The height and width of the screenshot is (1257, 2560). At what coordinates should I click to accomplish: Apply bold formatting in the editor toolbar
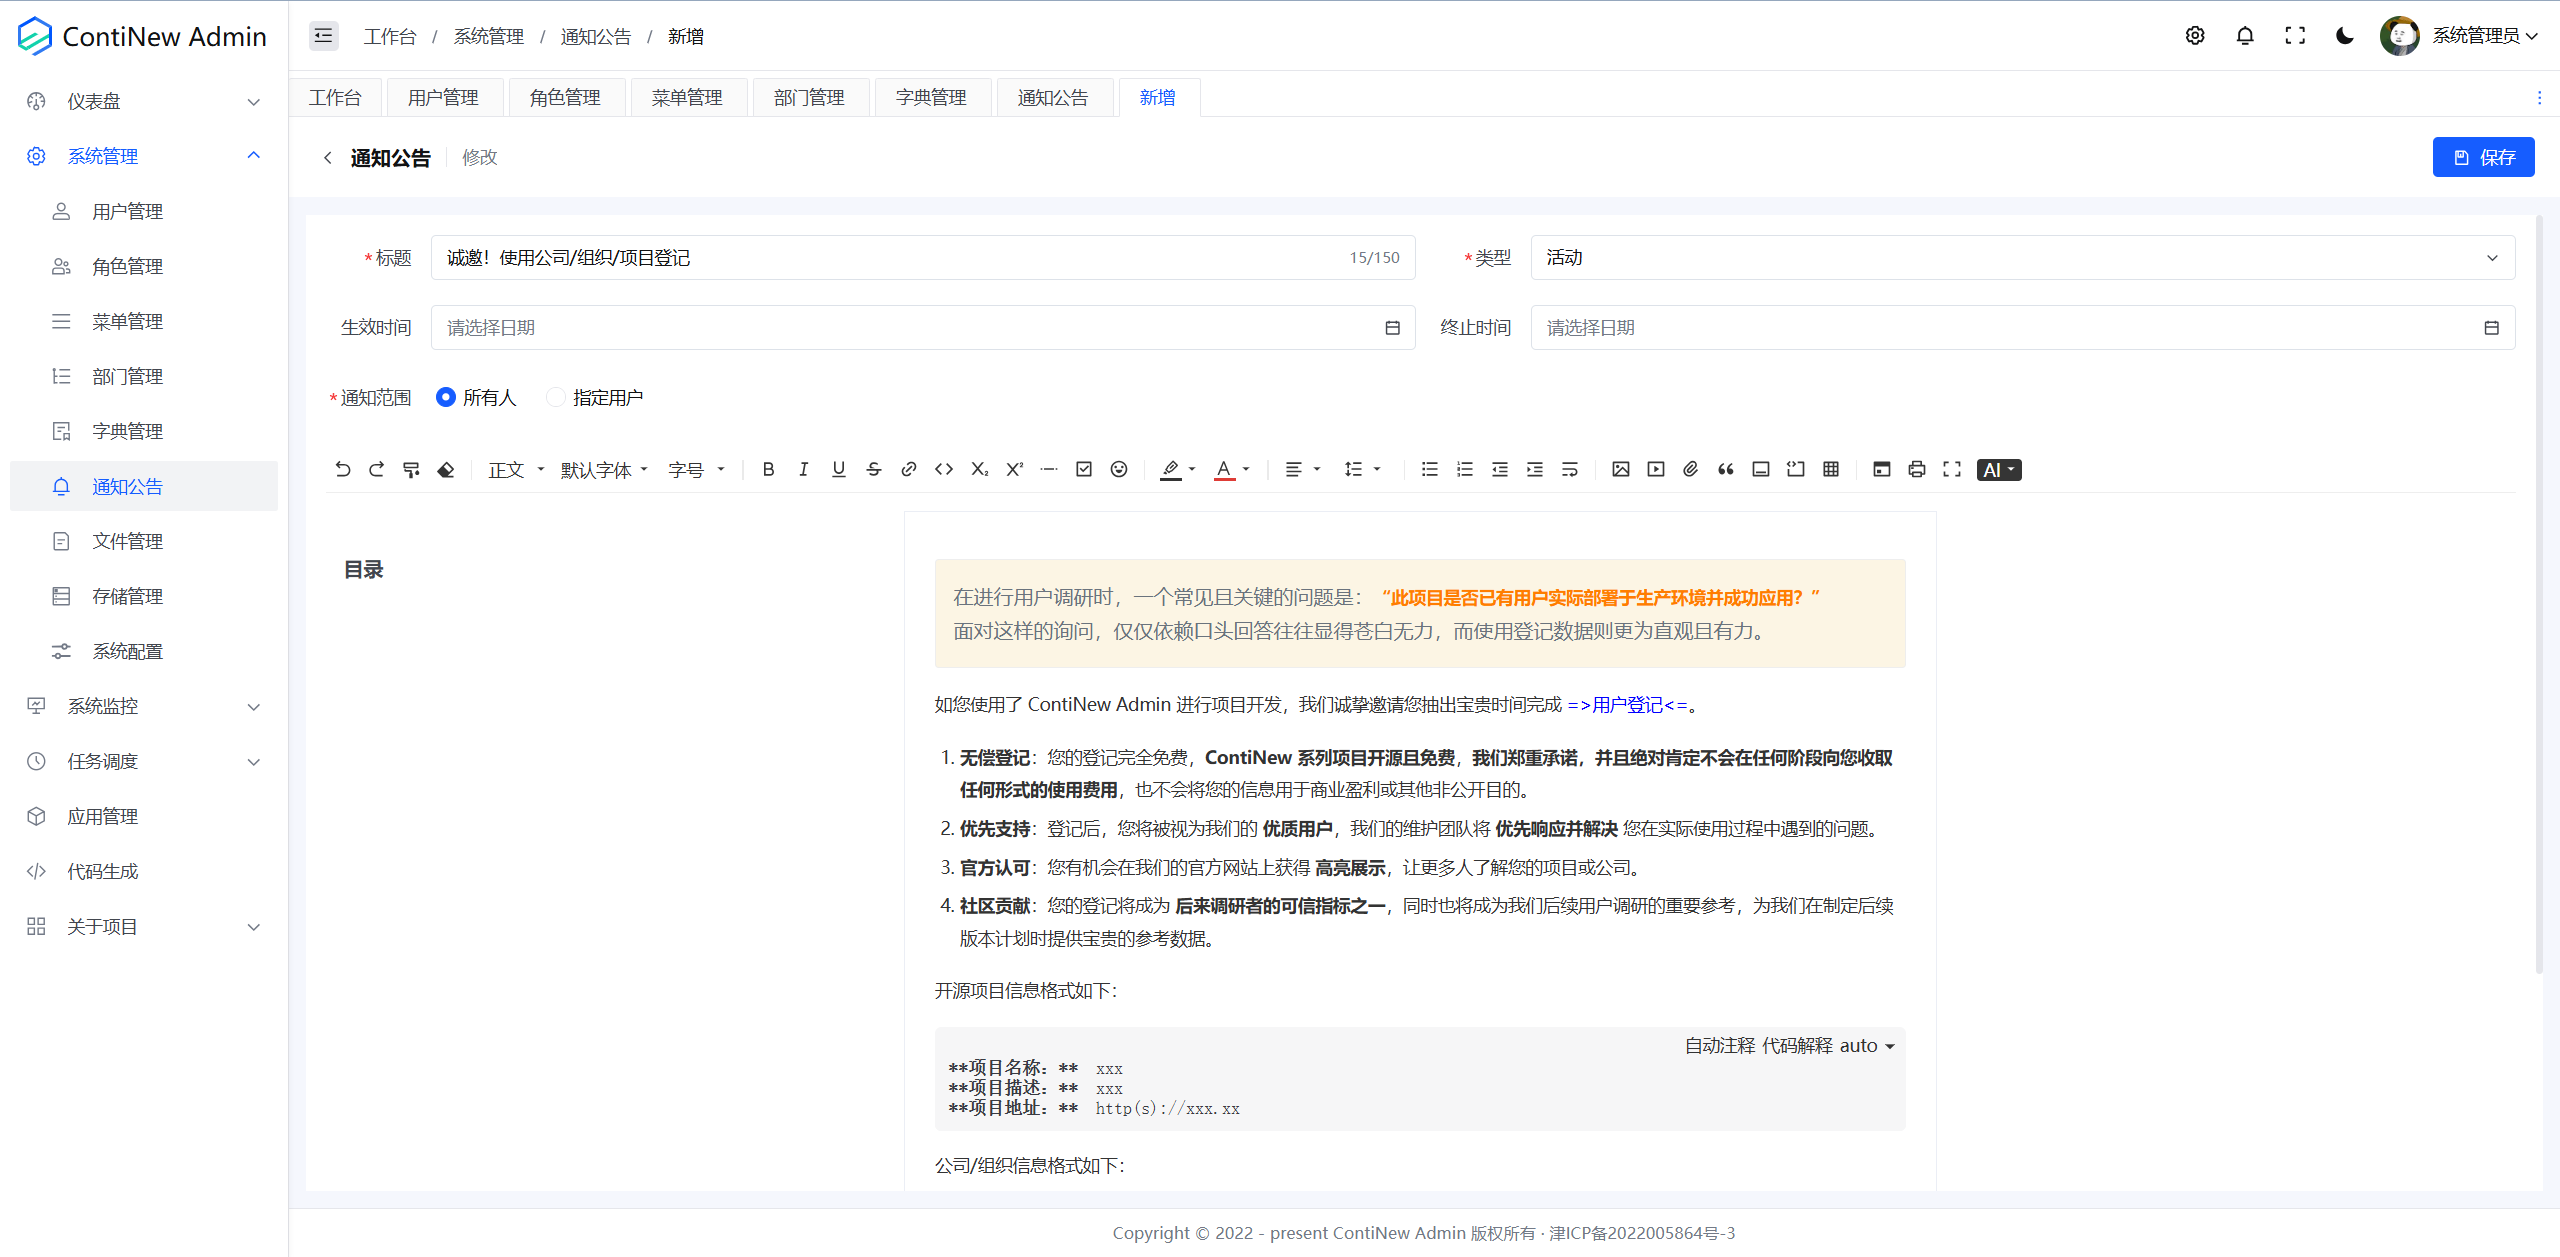768,469
